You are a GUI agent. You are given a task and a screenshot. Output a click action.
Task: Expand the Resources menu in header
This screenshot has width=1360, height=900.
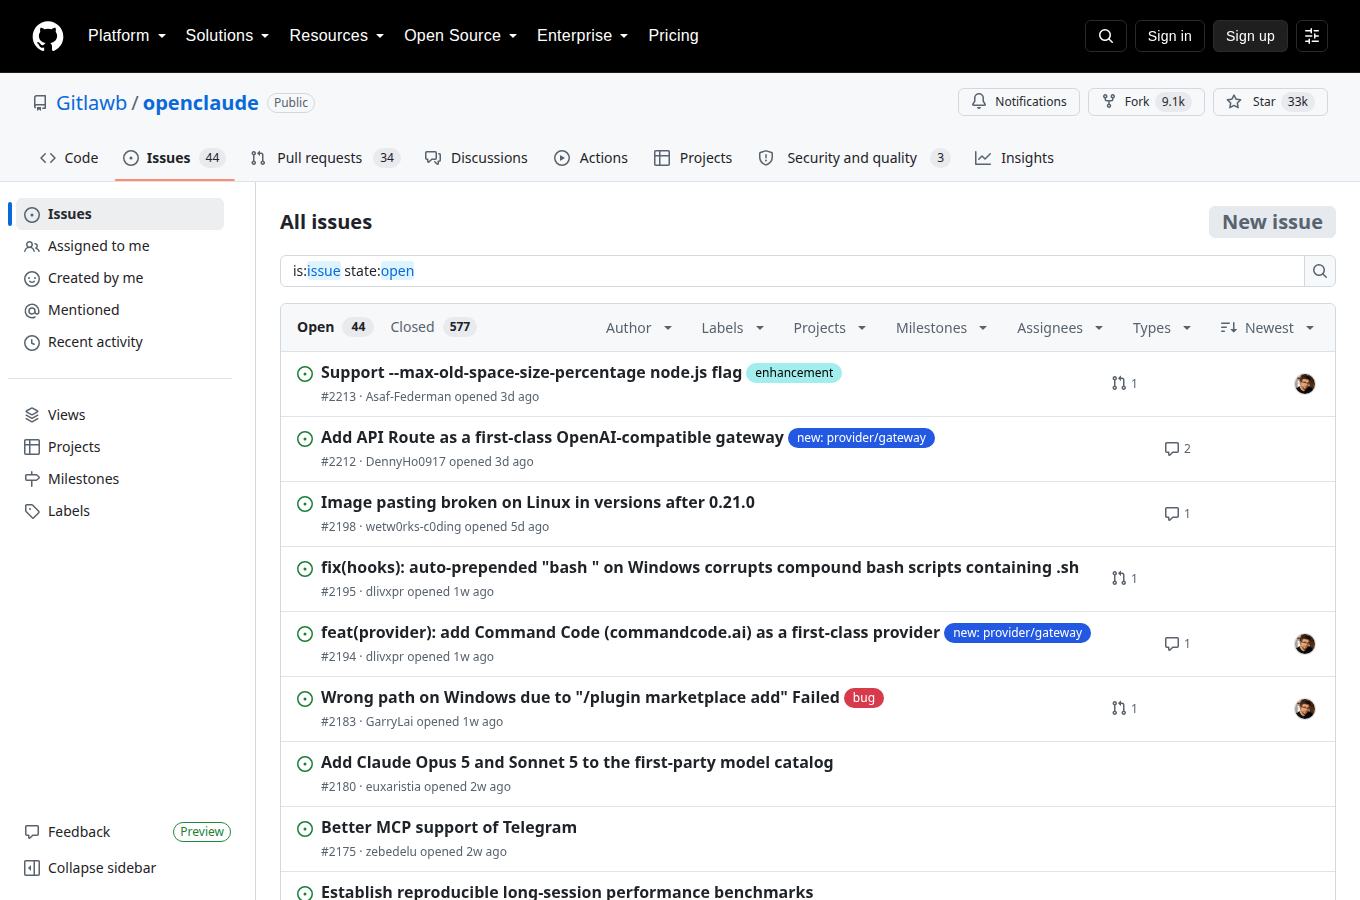pos(337,36)
